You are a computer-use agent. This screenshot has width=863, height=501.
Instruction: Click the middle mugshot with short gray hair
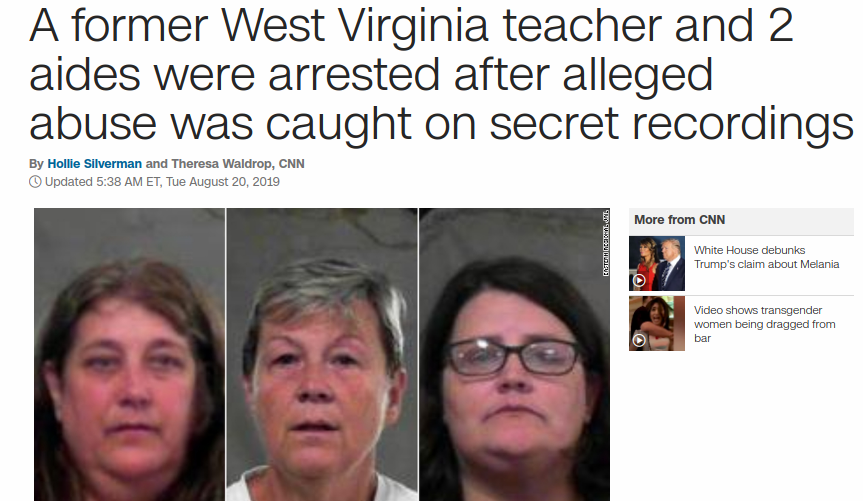click(x=322, y=355)
